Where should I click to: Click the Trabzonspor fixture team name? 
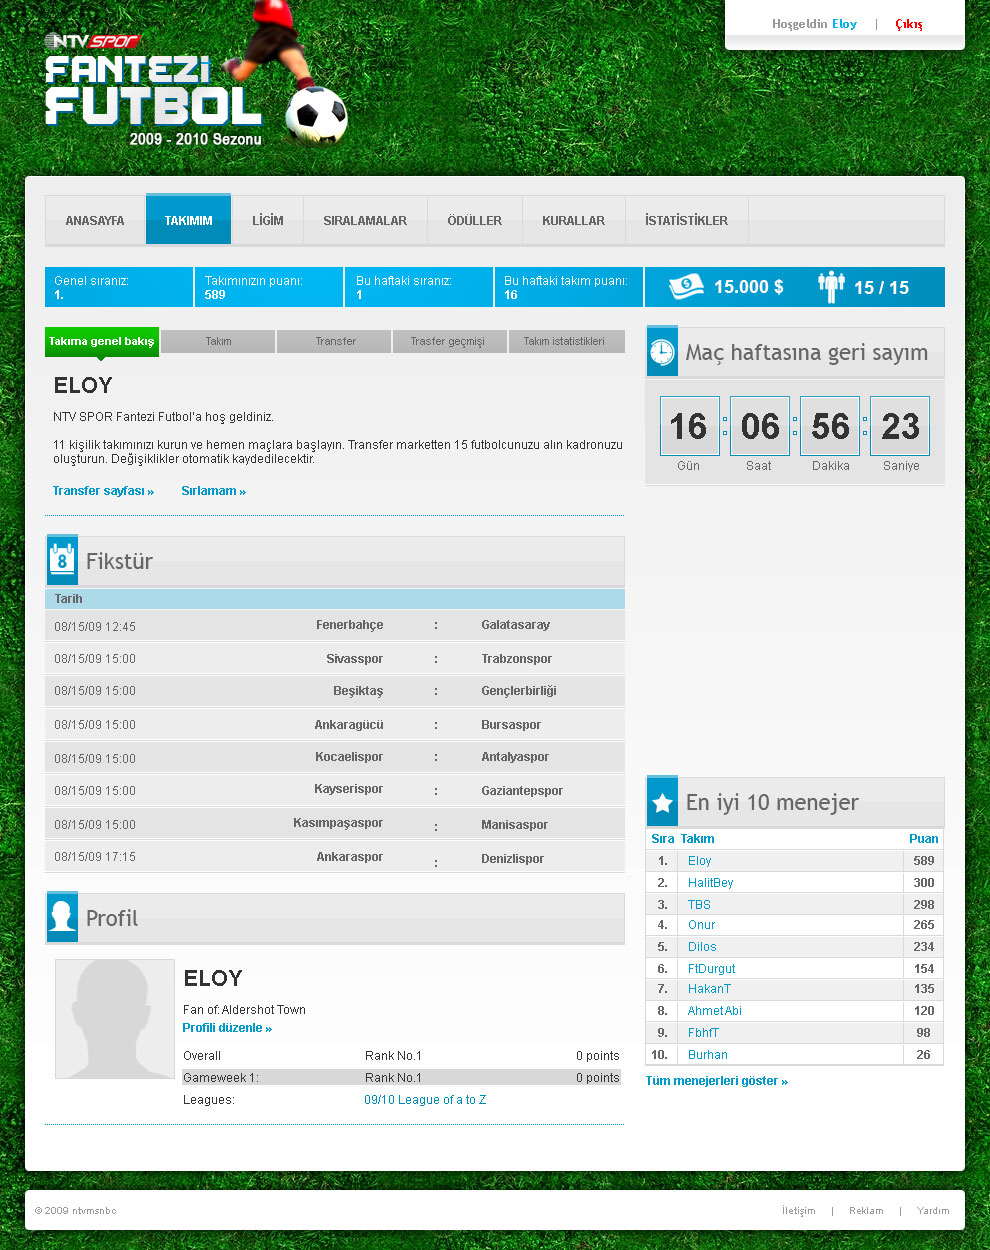point(516,659)
